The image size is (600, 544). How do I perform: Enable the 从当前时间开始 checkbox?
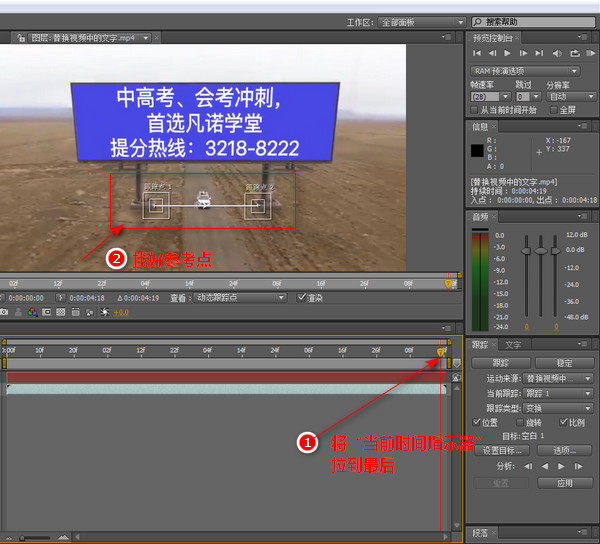[474, 110]
